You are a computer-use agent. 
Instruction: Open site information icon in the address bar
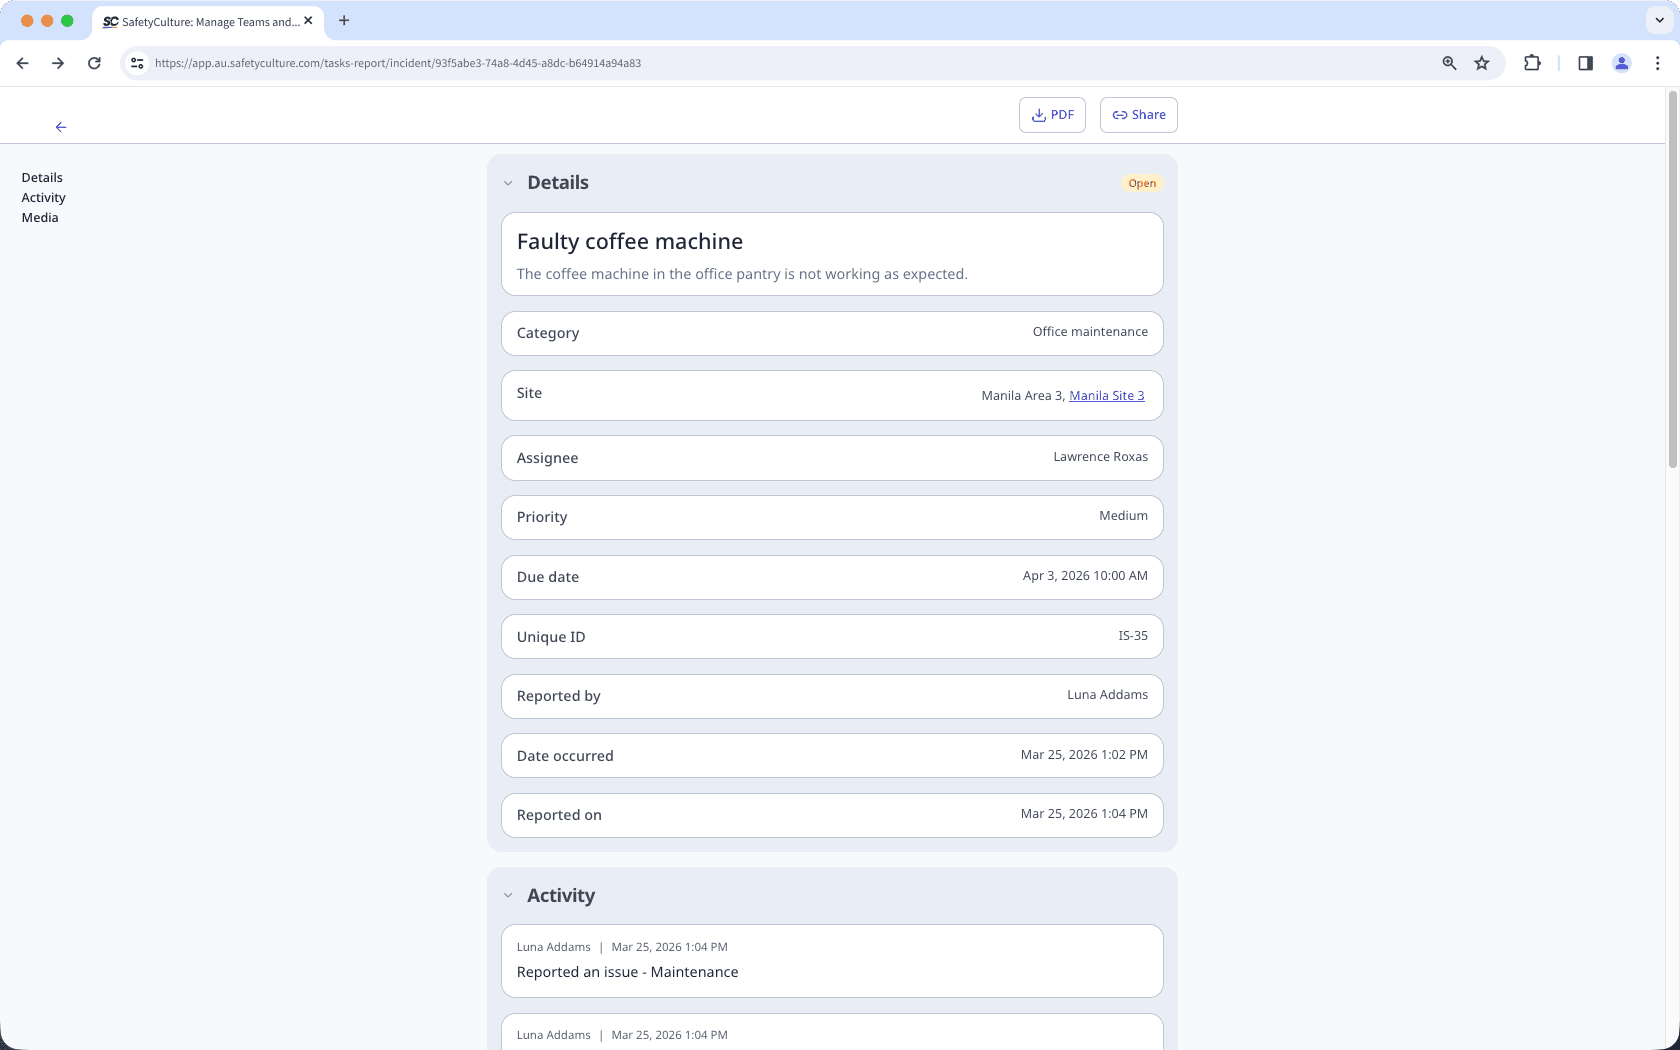point(136,62)
